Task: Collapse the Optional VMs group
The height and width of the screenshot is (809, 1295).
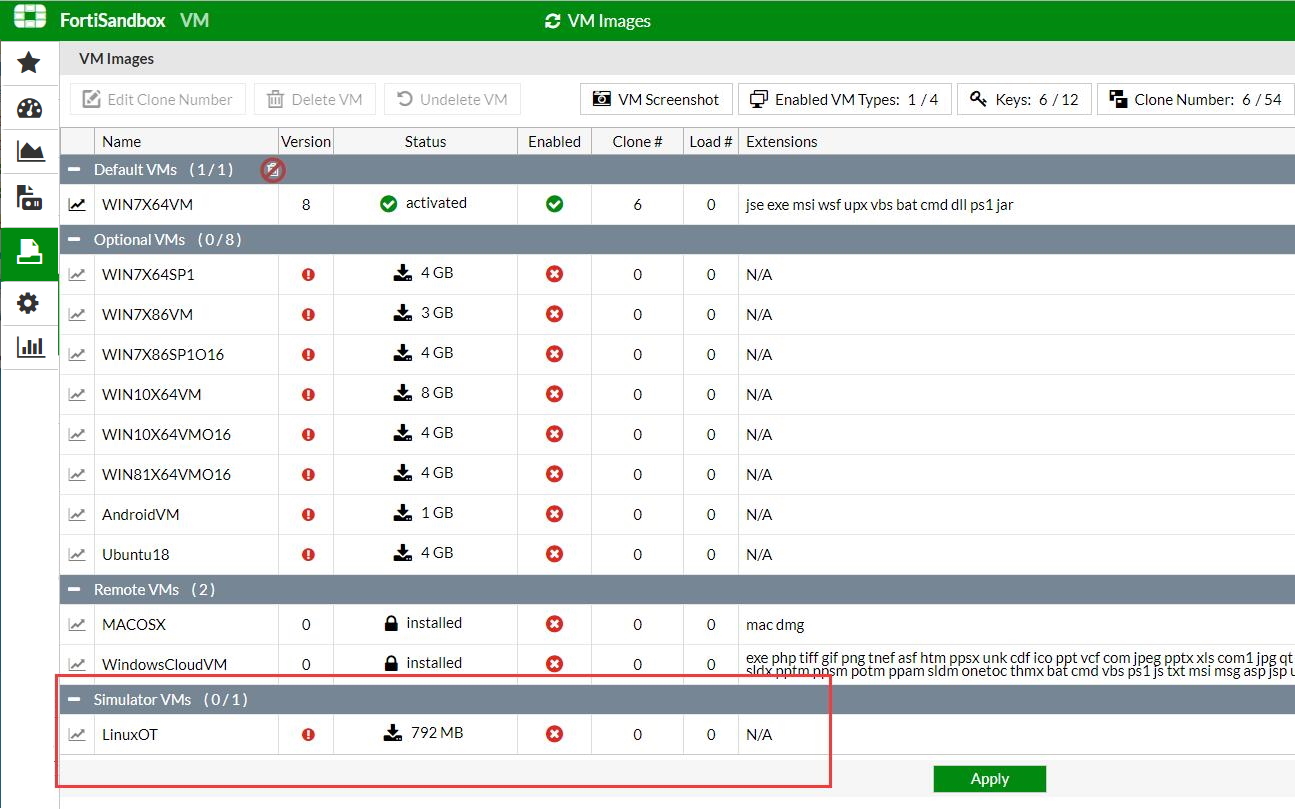Action: click(x=74, y=240)
